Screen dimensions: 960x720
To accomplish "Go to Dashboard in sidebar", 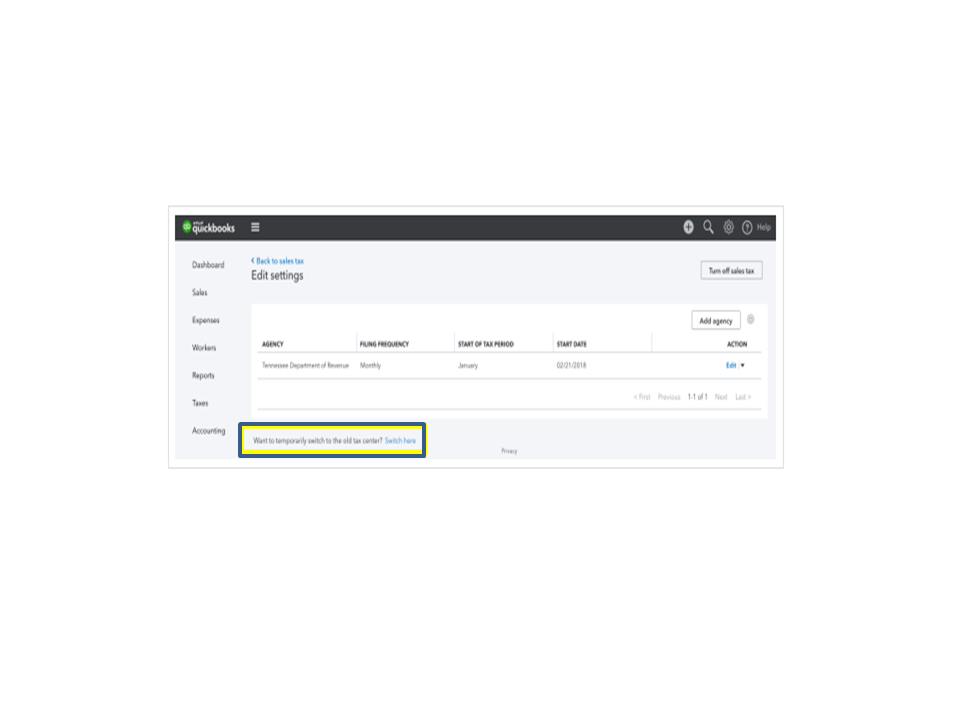I will (208, 265).
